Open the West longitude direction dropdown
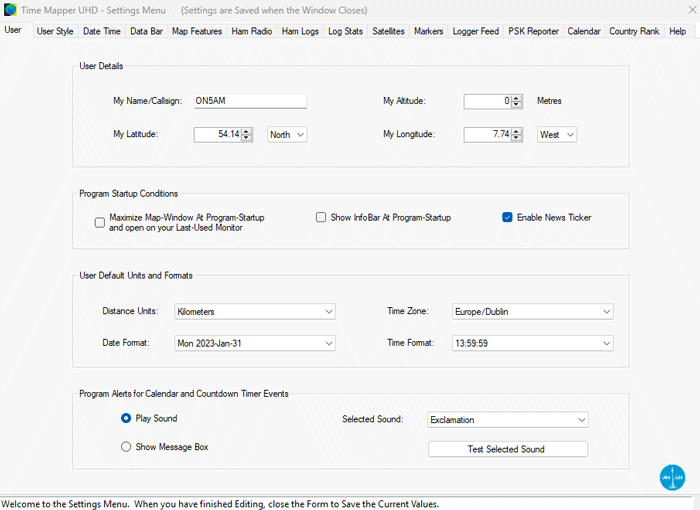The image size is (700, 510). click(x=557, y=134)
